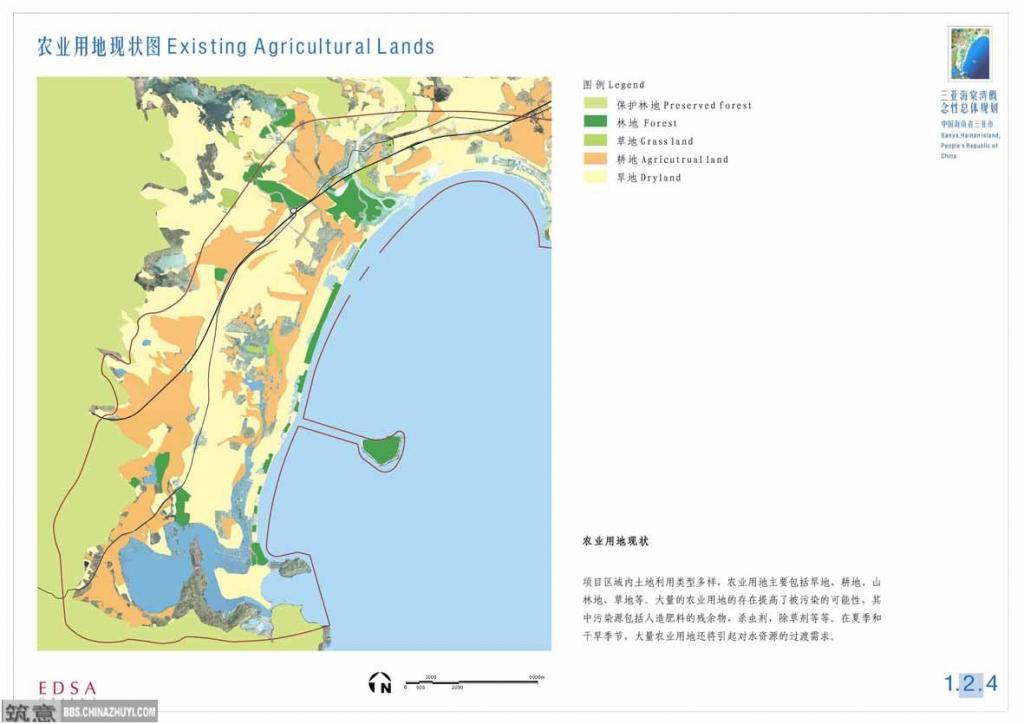Click the Grass land legend swatch
Viewport: 1024px width, 724px height.
[597, 141]
